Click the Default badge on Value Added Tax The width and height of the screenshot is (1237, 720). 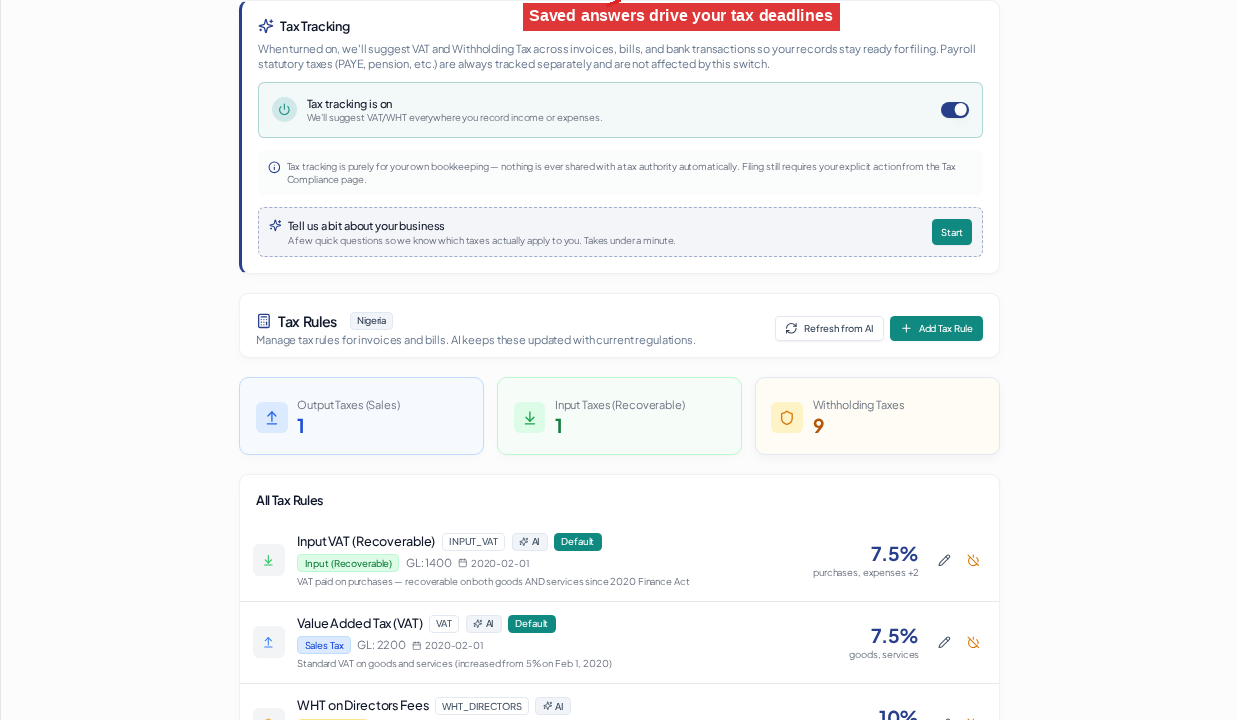(x=531, y=624)
